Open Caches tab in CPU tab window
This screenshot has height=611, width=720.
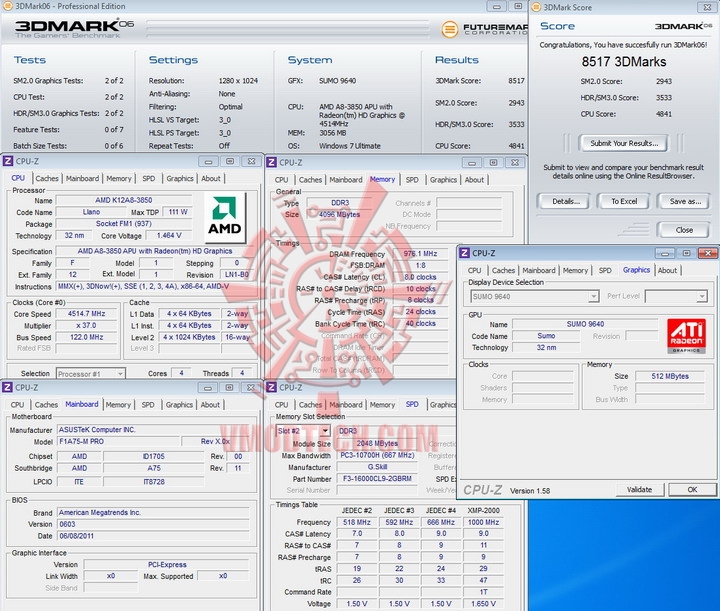point(47,179)
